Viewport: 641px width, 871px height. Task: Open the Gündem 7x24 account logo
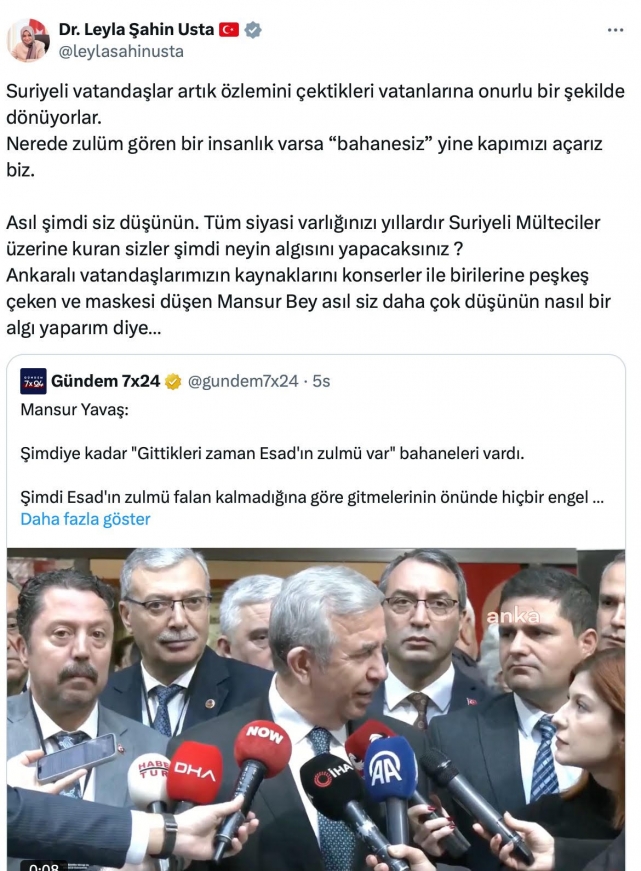click(x=33, y=381)
